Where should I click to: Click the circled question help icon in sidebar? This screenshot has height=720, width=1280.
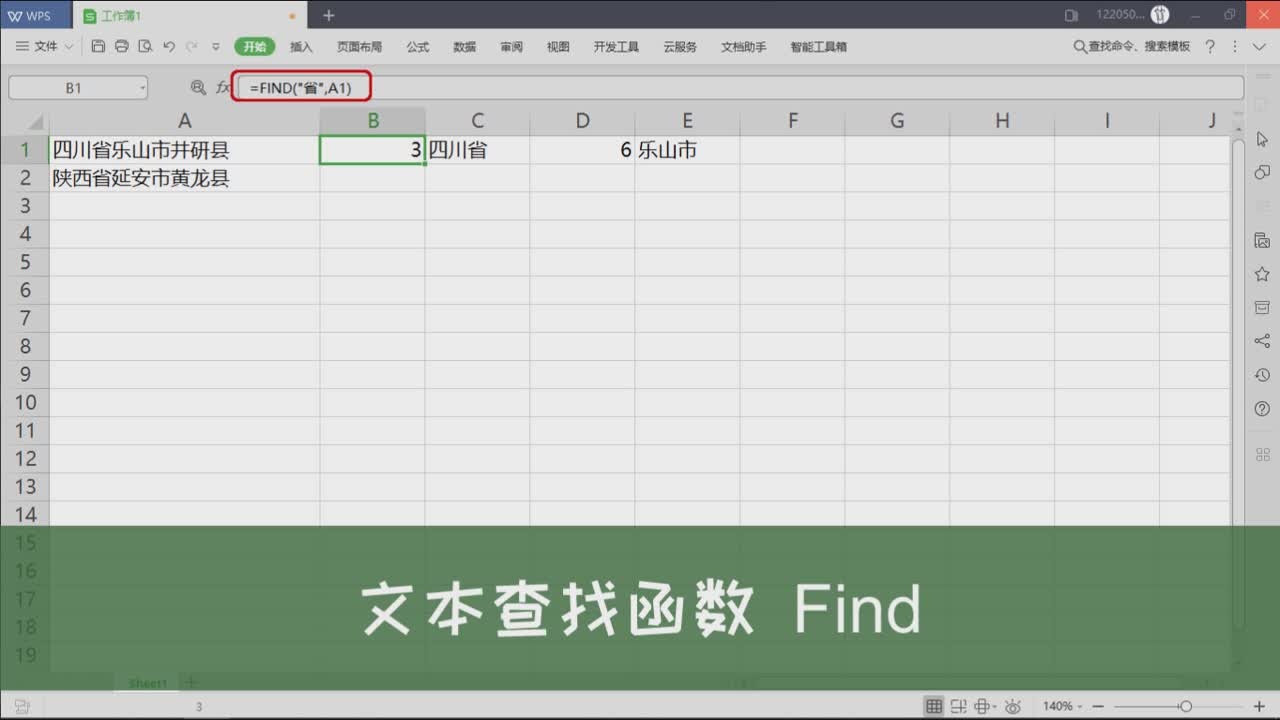click(1262, 409)
